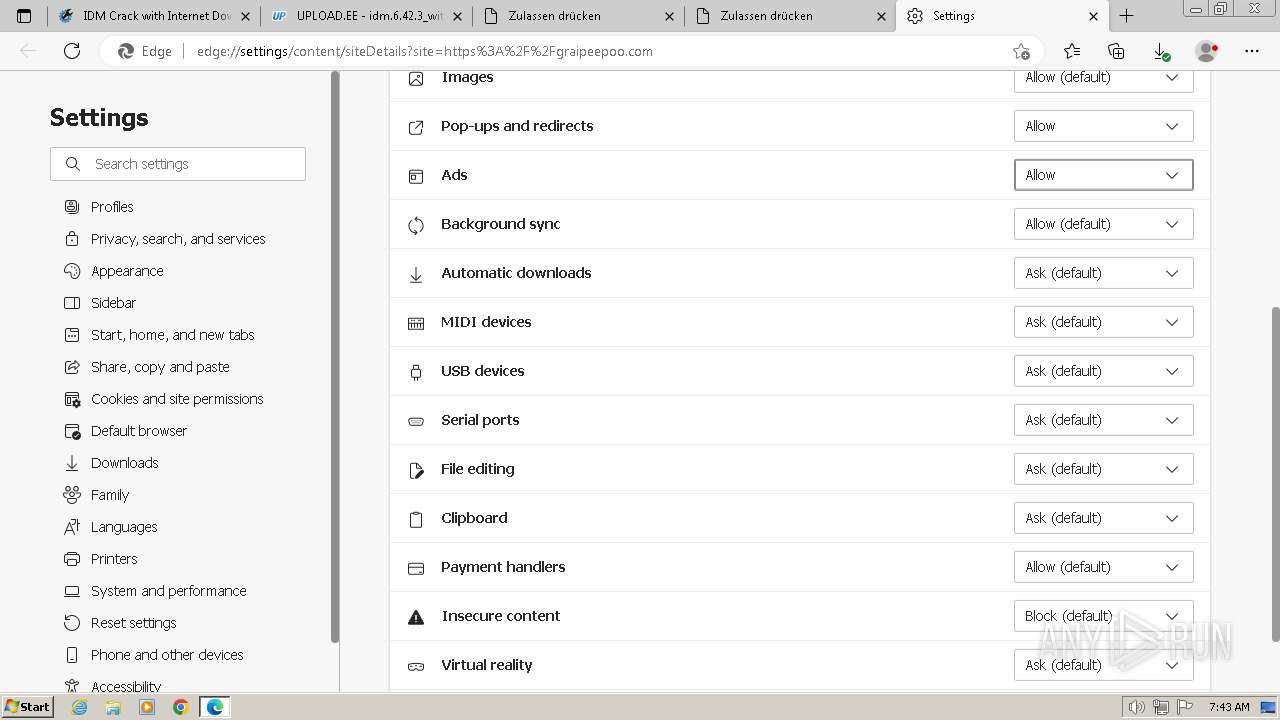
Task: Click the Images permission icon
Action: tap(416, 78)
